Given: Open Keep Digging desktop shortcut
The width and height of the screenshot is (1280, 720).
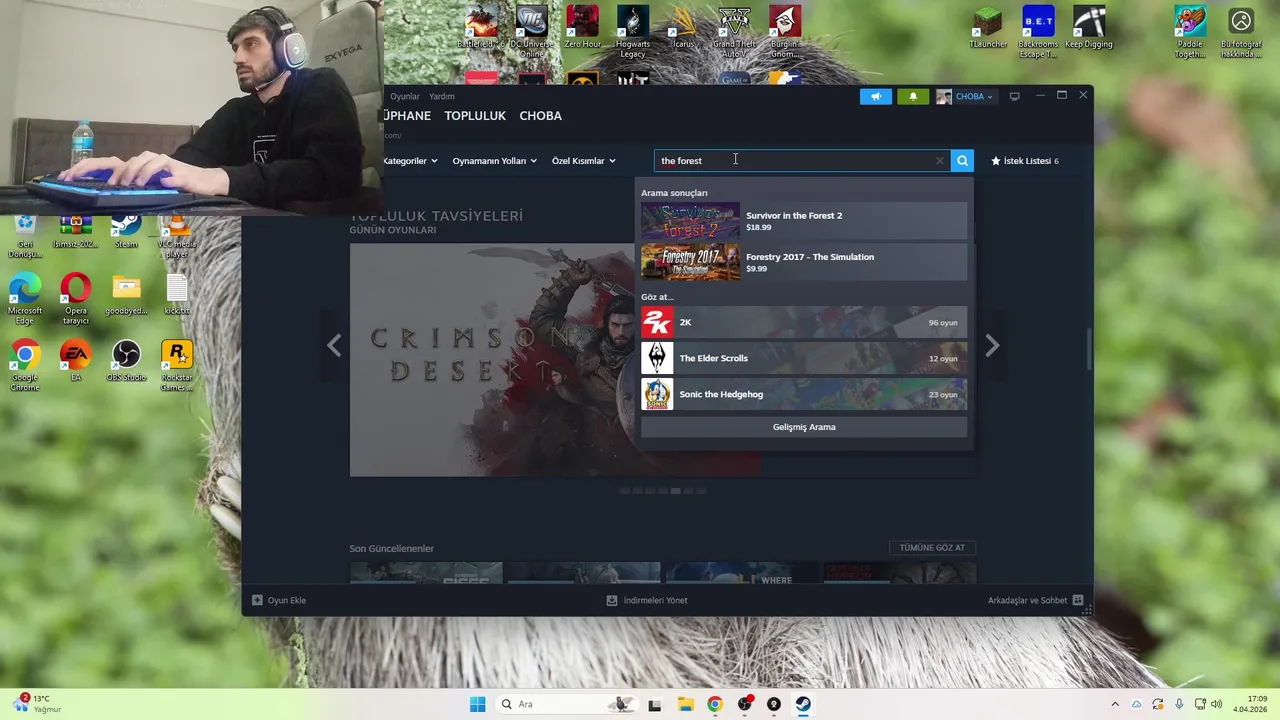Looking at the screenshot, I should 1089,28.
